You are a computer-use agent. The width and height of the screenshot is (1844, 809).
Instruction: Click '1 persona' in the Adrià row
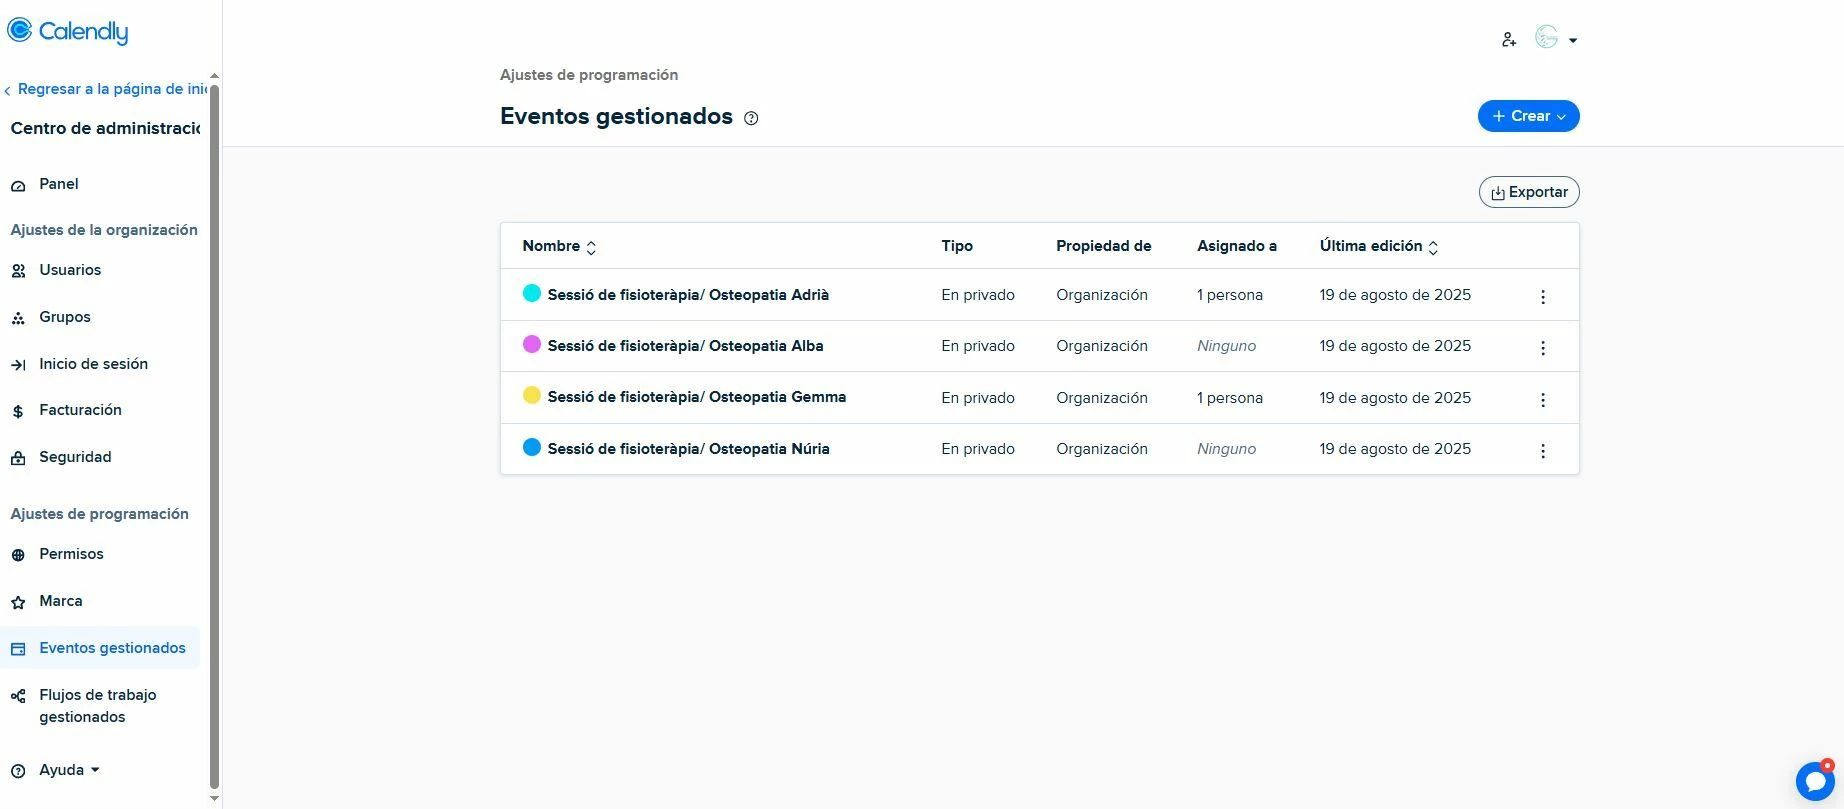coord(1230,295)
